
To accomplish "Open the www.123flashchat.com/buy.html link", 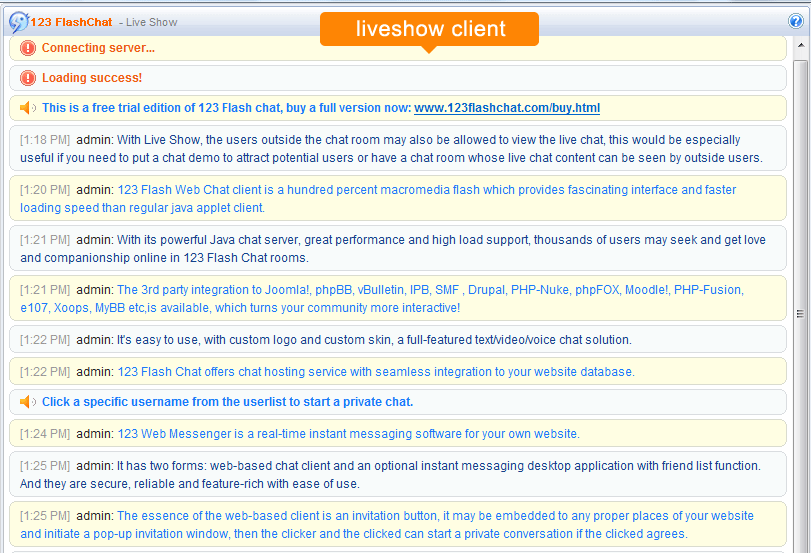I will [x=507, y=108].
